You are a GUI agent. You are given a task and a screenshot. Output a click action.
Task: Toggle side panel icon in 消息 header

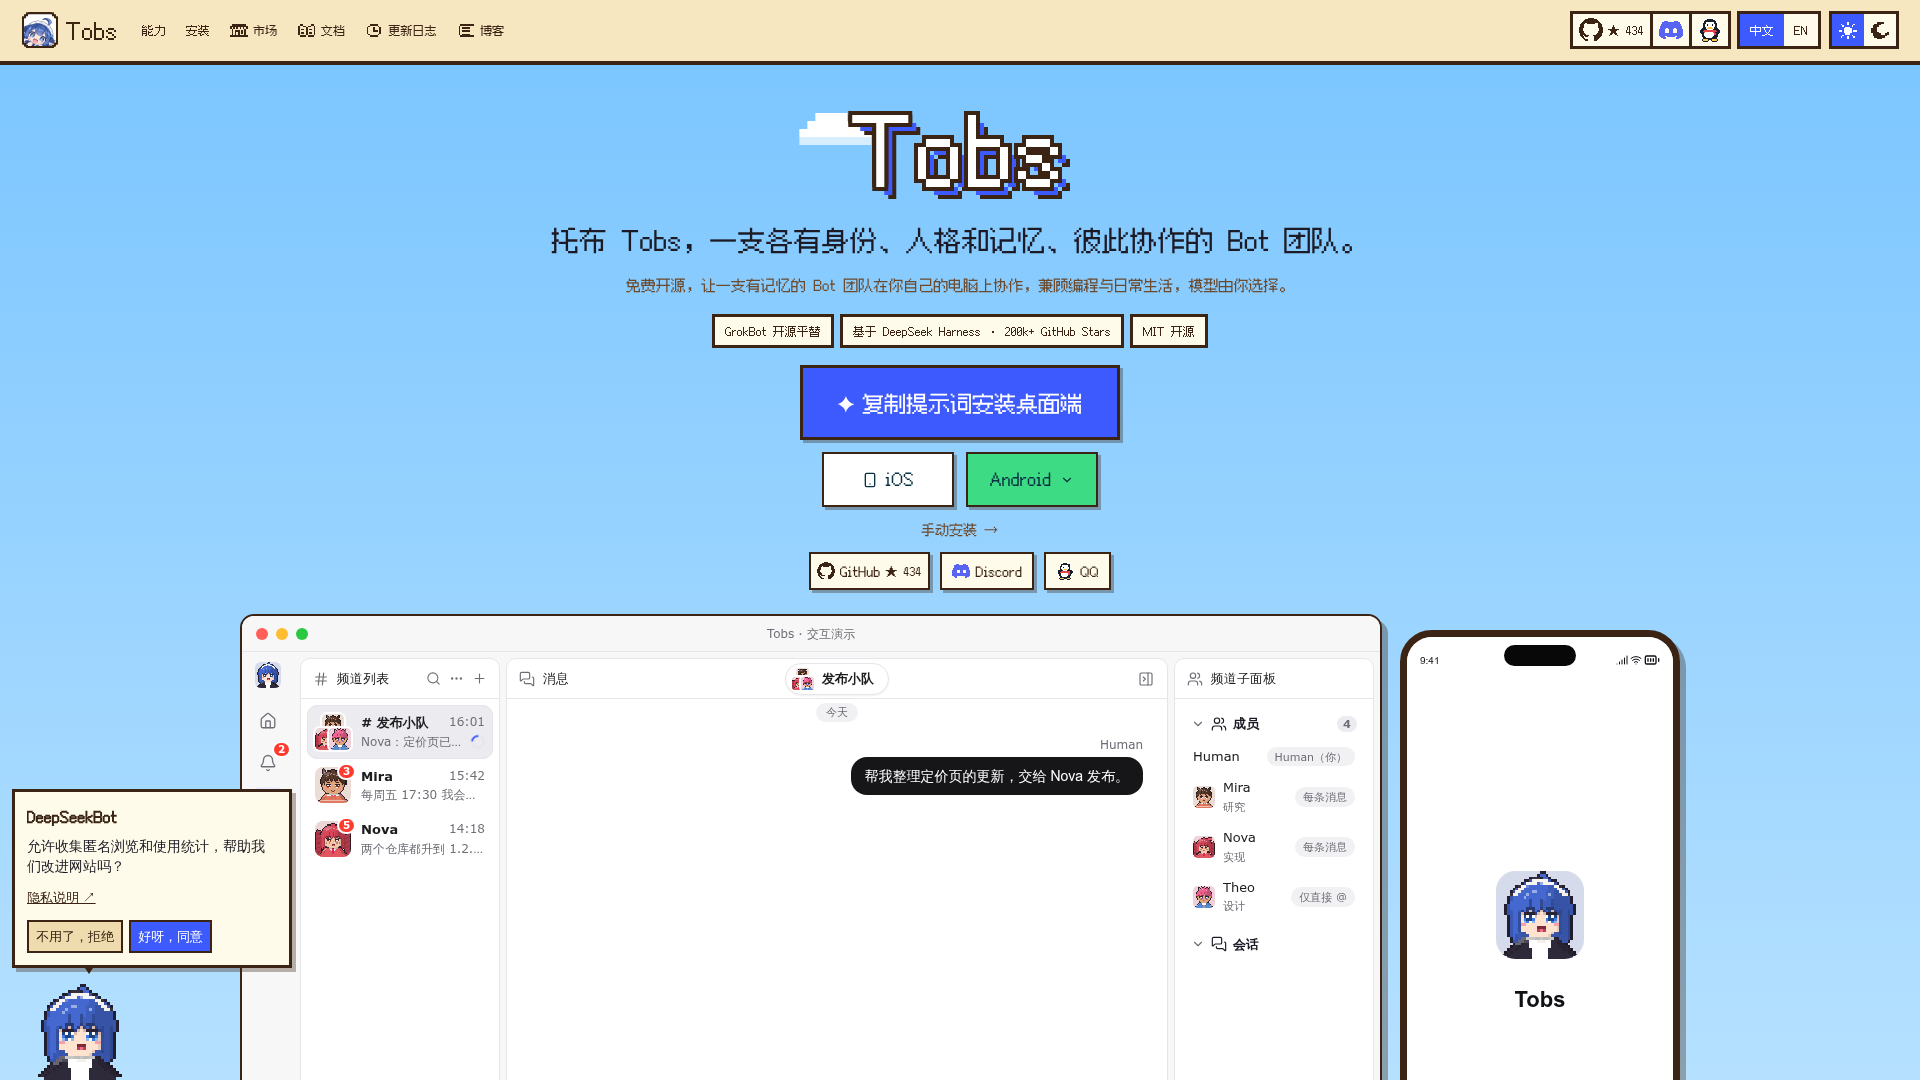click(x=1146, y=679)
